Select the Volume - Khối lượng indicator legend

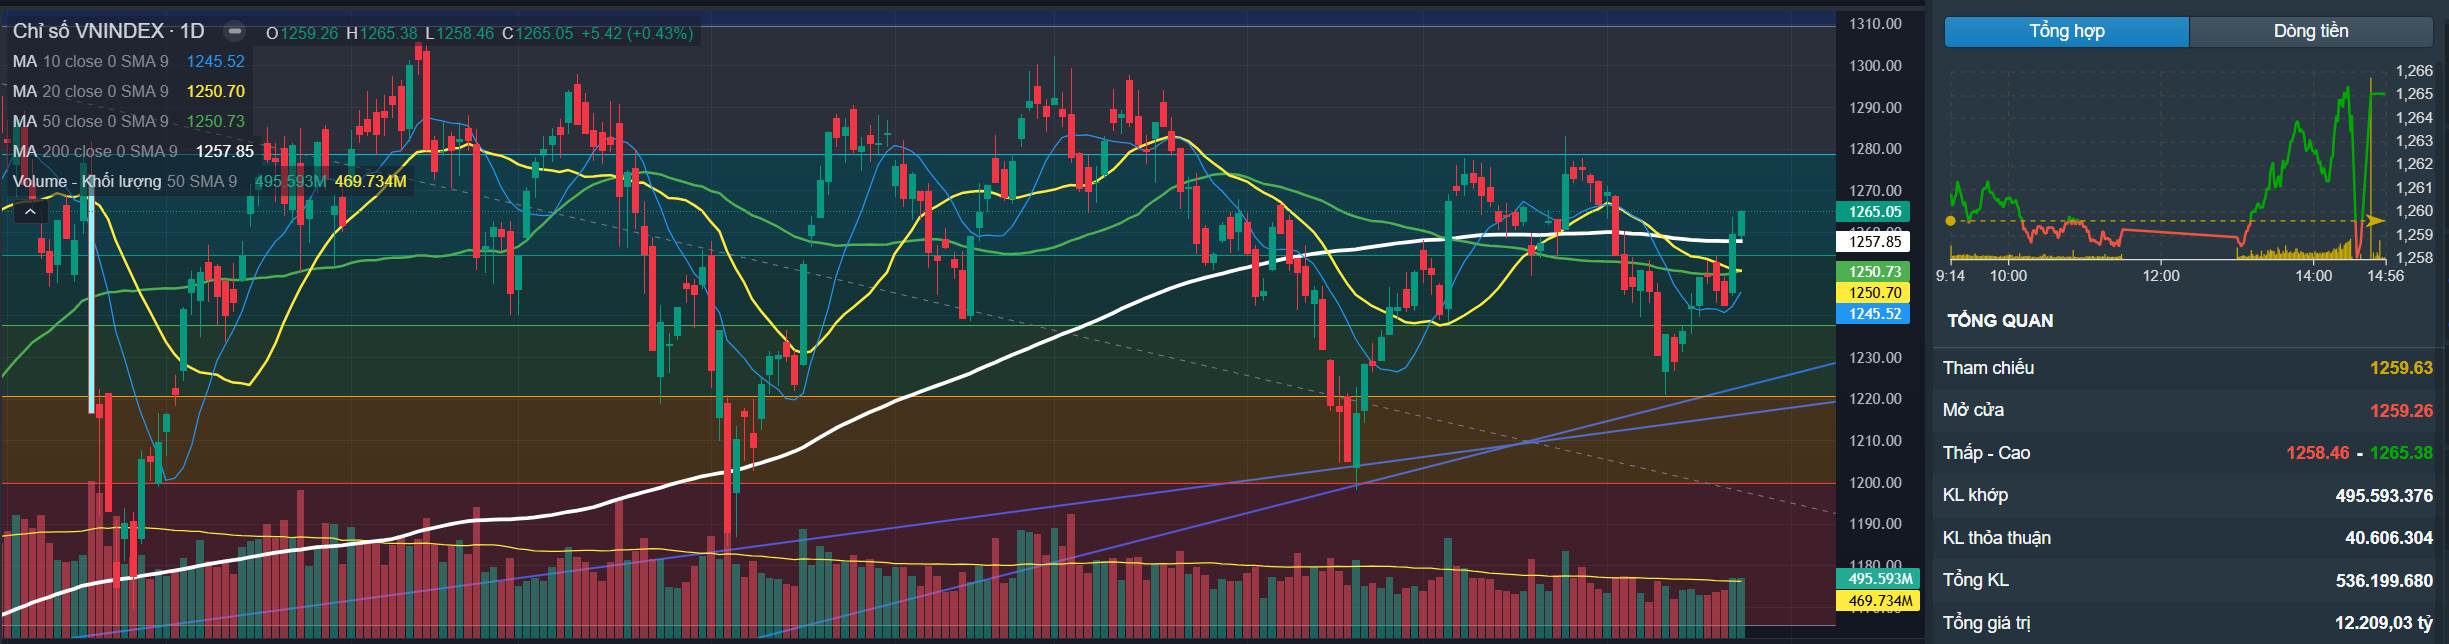click(124, 181)
